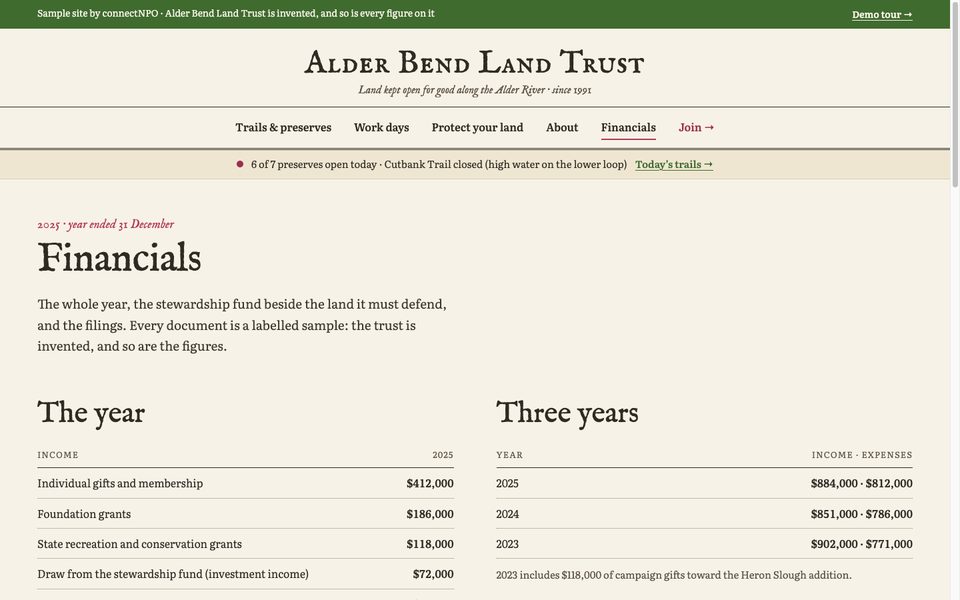This screenshot has width=960, height=600.
Task: Click the INCOME · EXPENSES column header
Action: click(862, 455)
